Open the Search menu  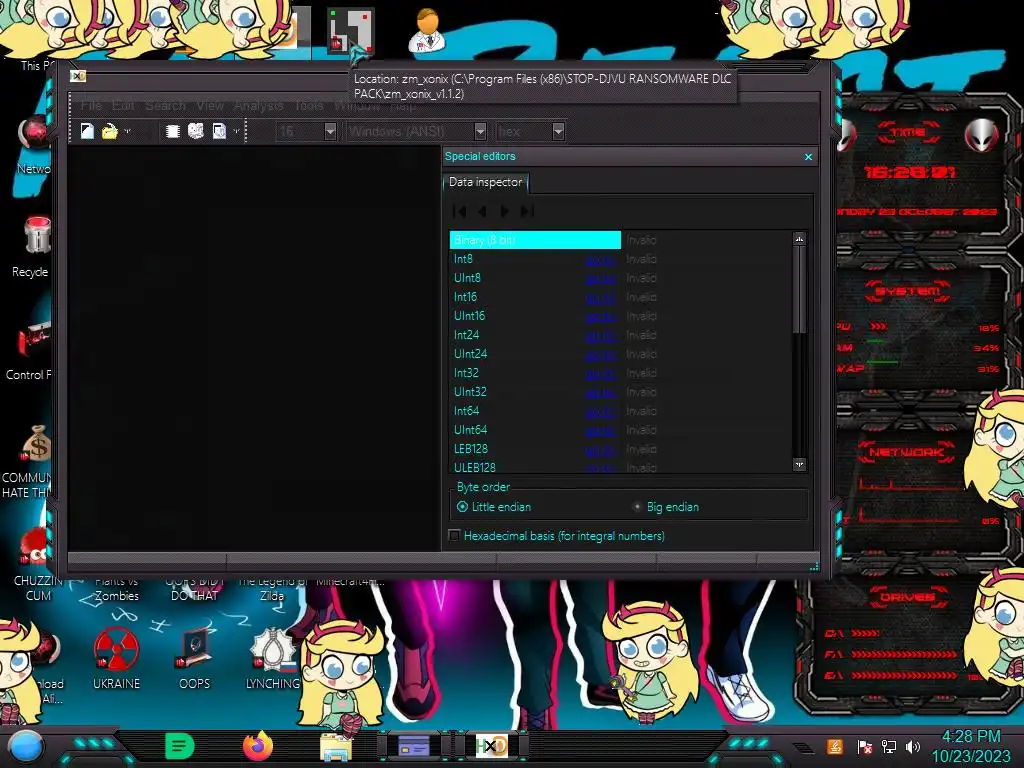[x=165, y=105]
